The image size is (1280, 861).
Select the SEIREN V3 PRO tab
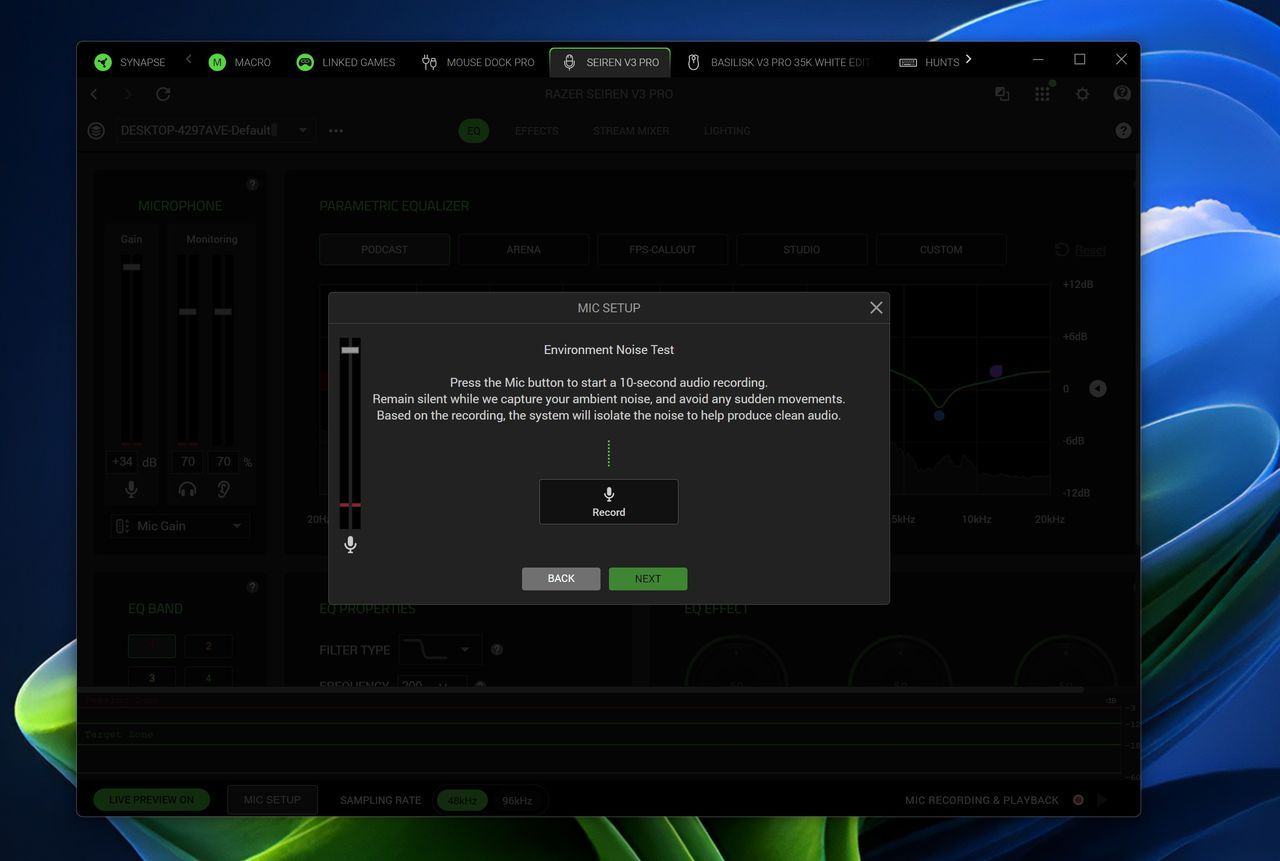[x=610, y=62]
